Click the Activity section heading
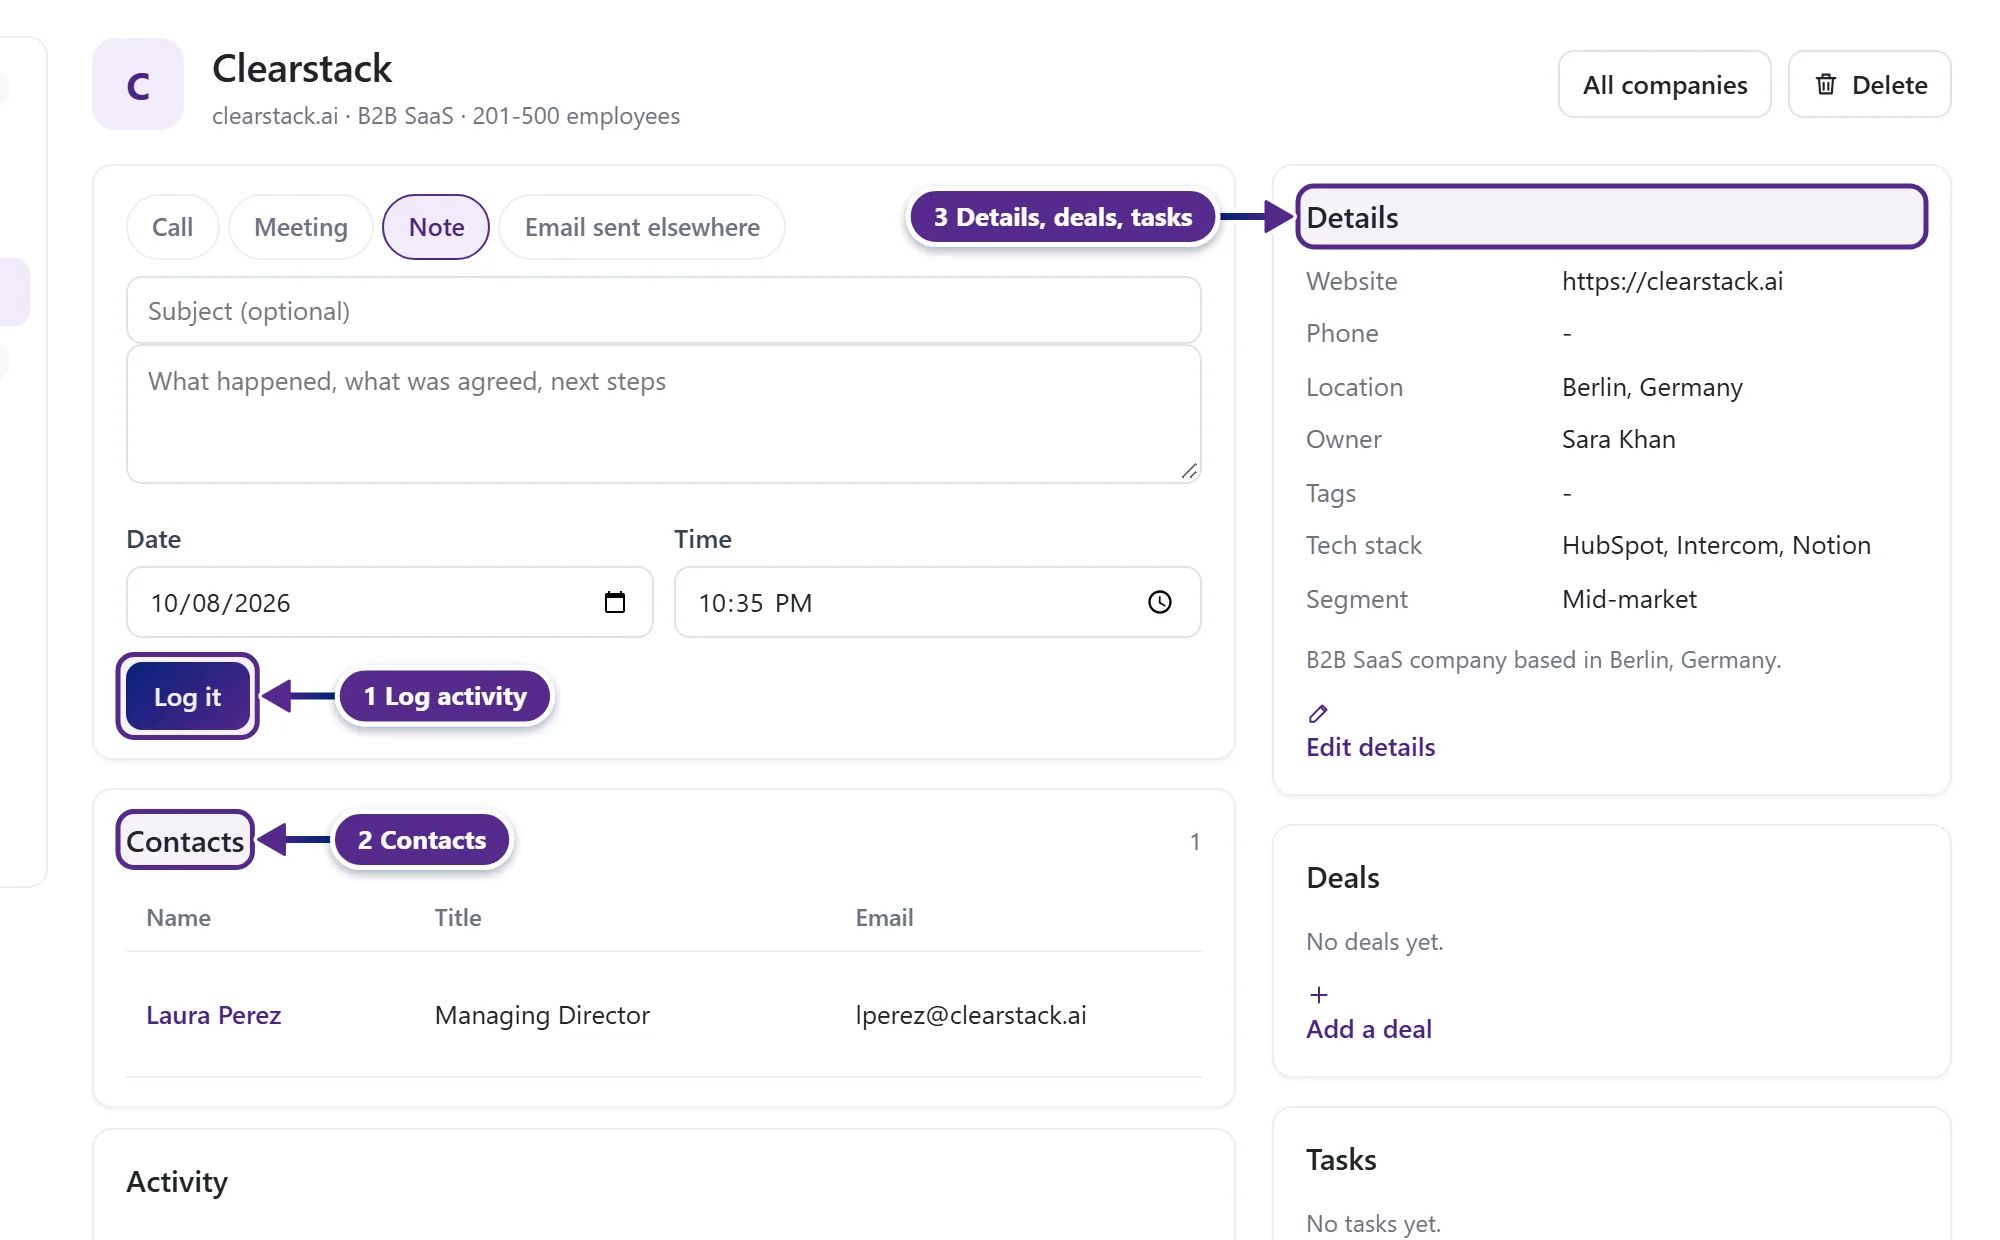 (x=177, y=1181)
